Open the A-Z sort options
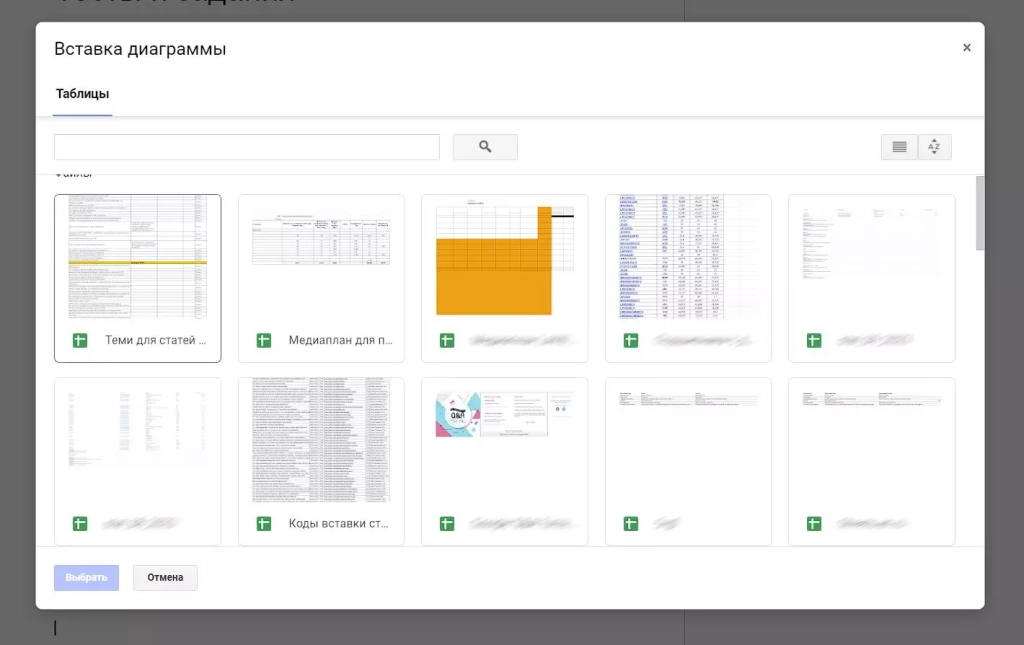 934,147
